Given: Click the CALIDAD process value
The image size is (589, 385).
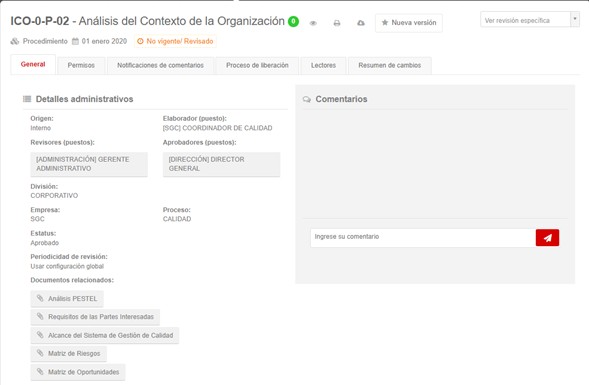Looking at the screenshot, I should [177, 219].
